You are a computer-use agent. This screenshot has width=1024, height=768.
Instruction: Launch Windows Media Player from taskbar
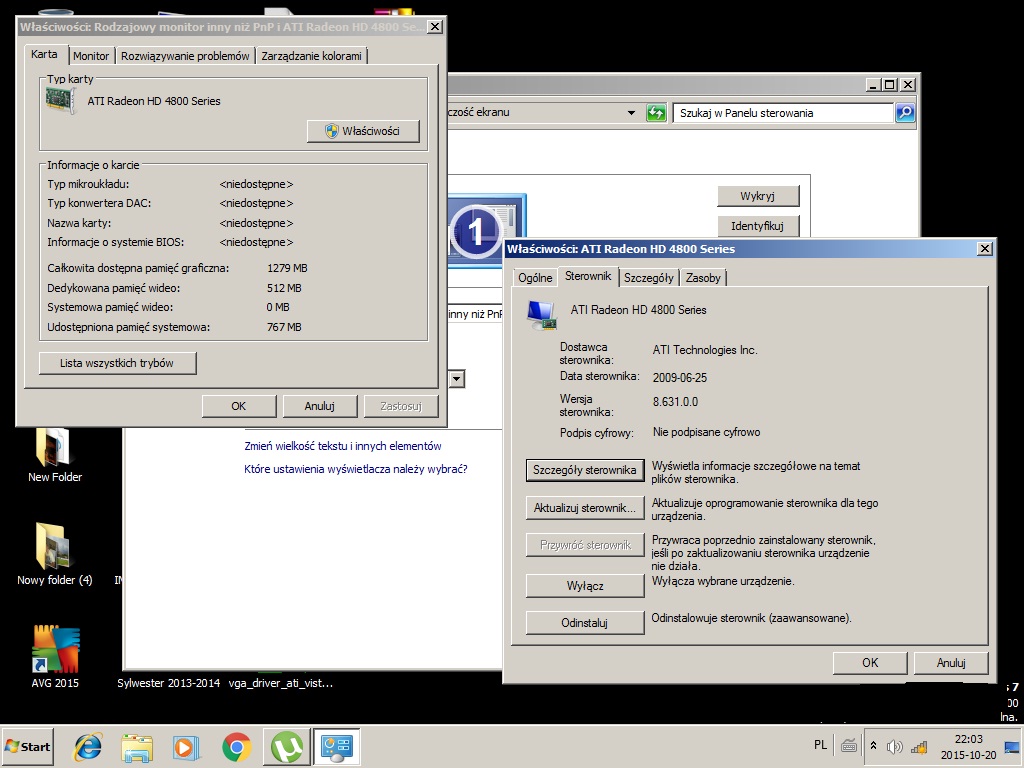pyautogui.click(x=186, y=746)
